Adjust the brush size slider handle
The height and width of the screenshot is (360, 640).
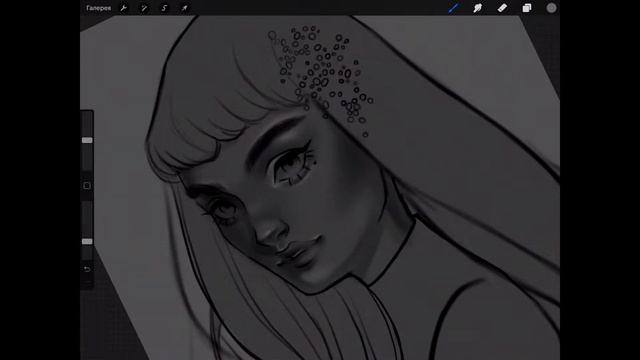click(87, 140)
